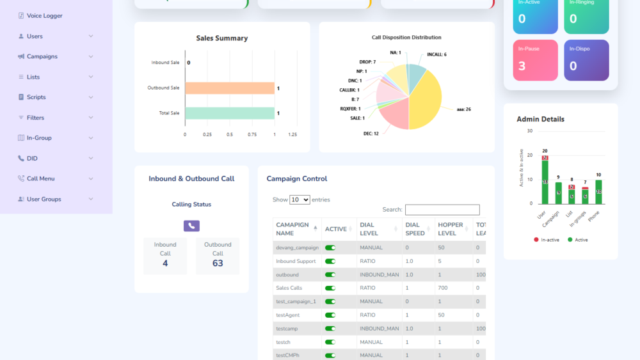Viewport: 640px width, 360px height.
Task: Click Sales Calls campaign name
Action: 289,288
